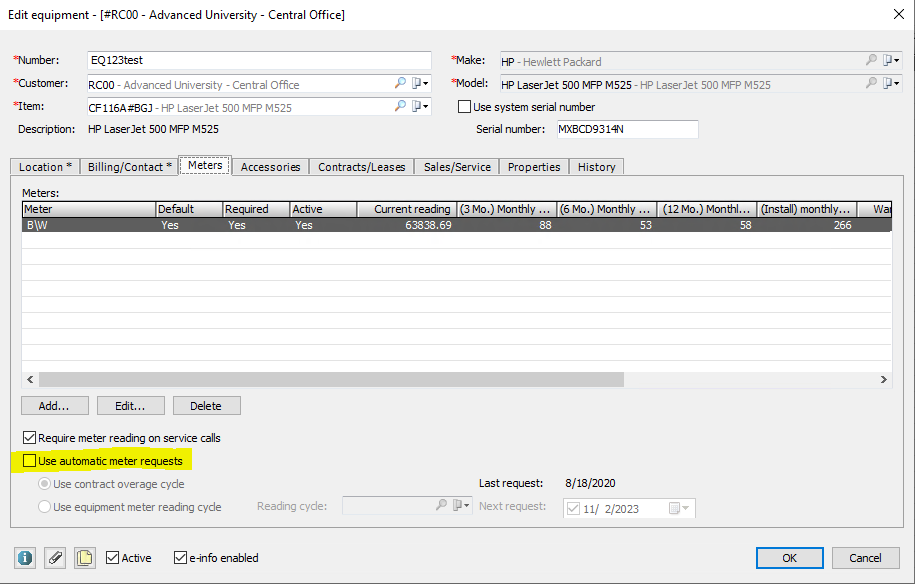Image resolution: width=915 pixels, height=584 pixels.
Task: Click the scroll left arrow of meters grid
Action: click(x=30, y=379)
